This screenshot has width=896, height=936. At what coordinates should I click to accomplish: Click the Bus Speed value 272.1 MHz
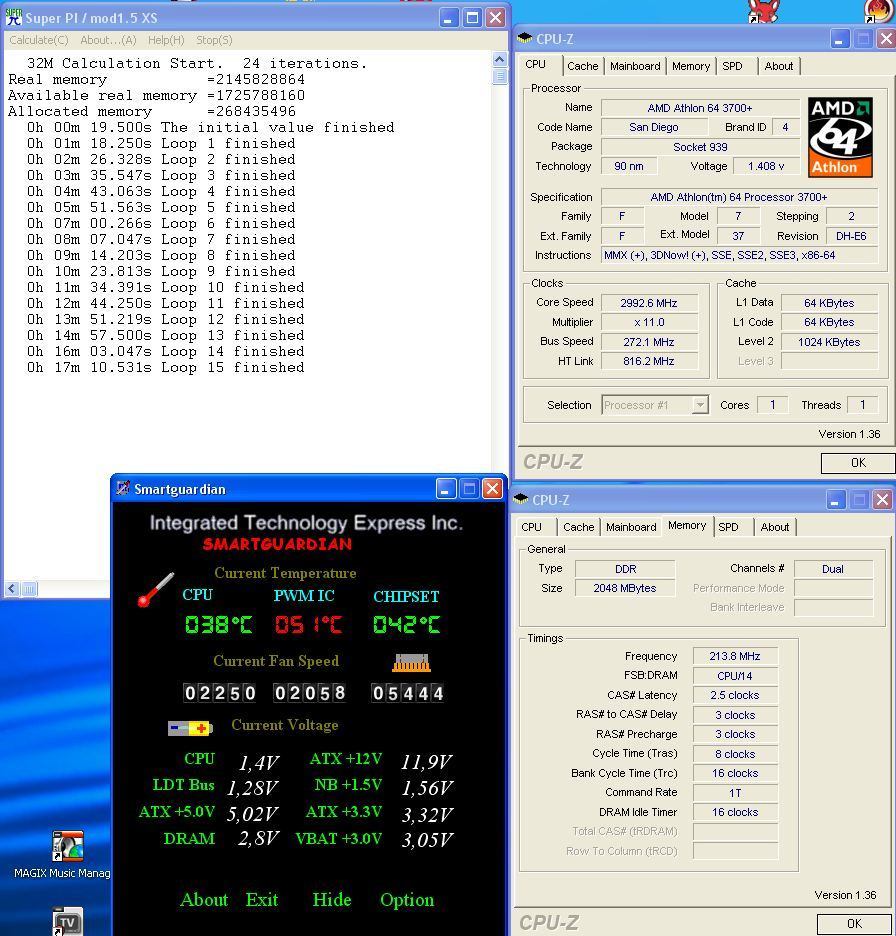pos(649,342)
